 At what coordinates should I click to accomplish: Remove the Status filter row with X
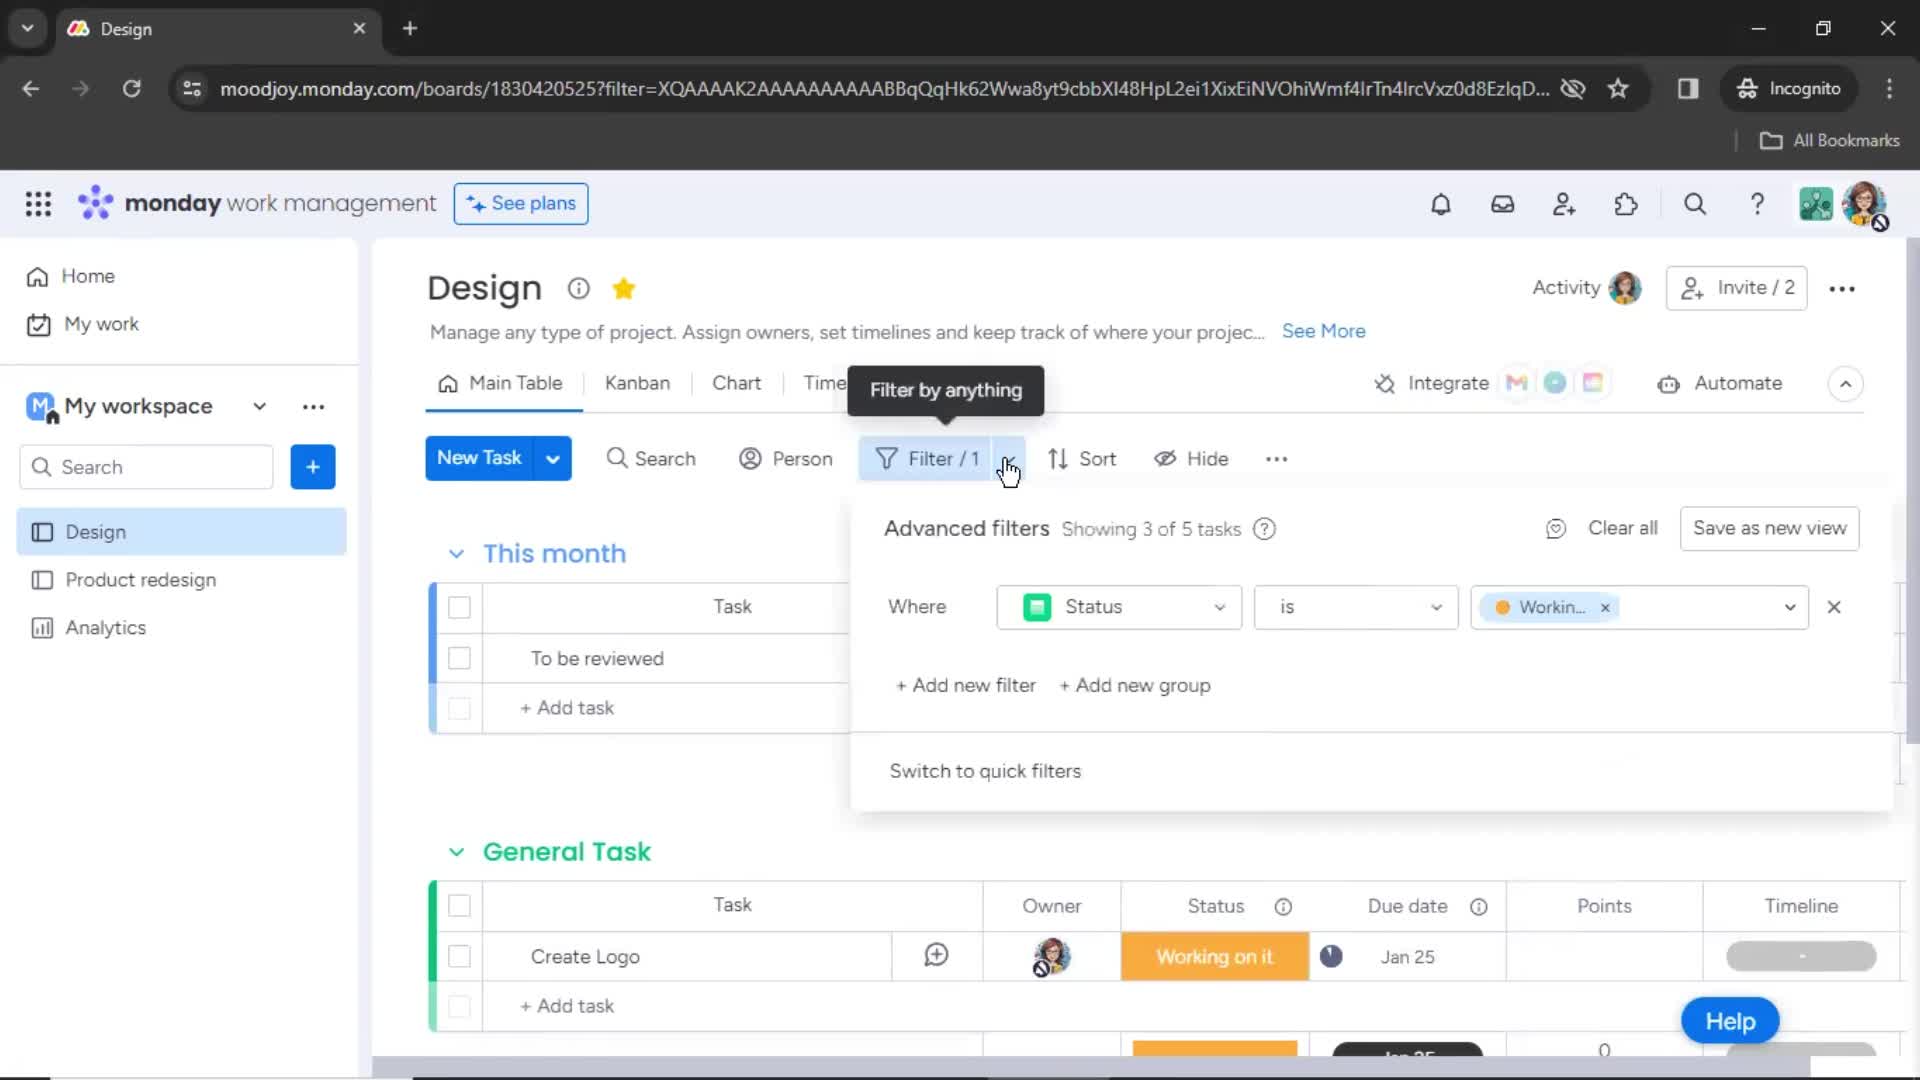tap(1834, 607)
